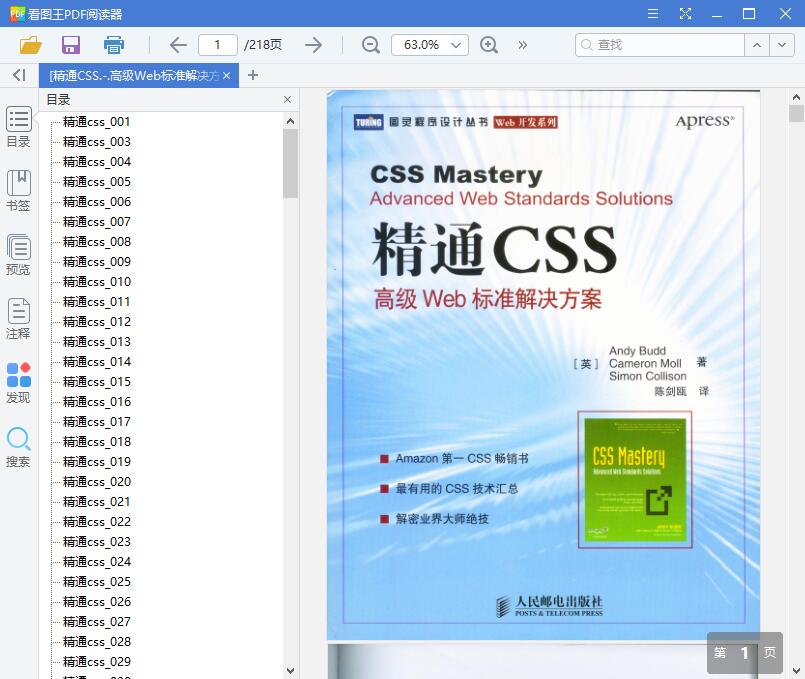
Task: Select outline entry 精通css_027
Action: (97, 622)
